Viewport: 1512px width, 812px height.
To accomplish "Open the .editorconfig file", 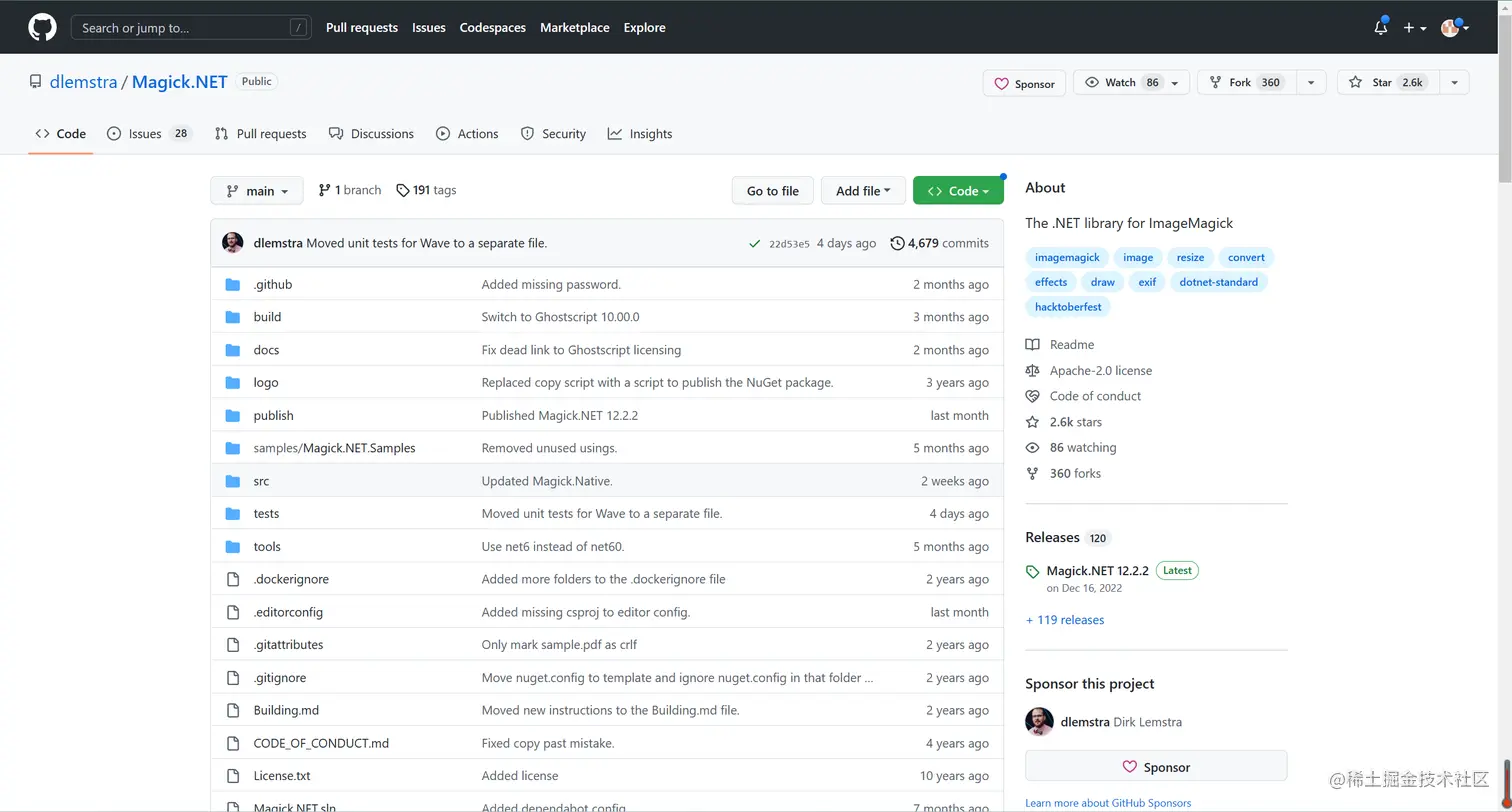I will 288,612.
